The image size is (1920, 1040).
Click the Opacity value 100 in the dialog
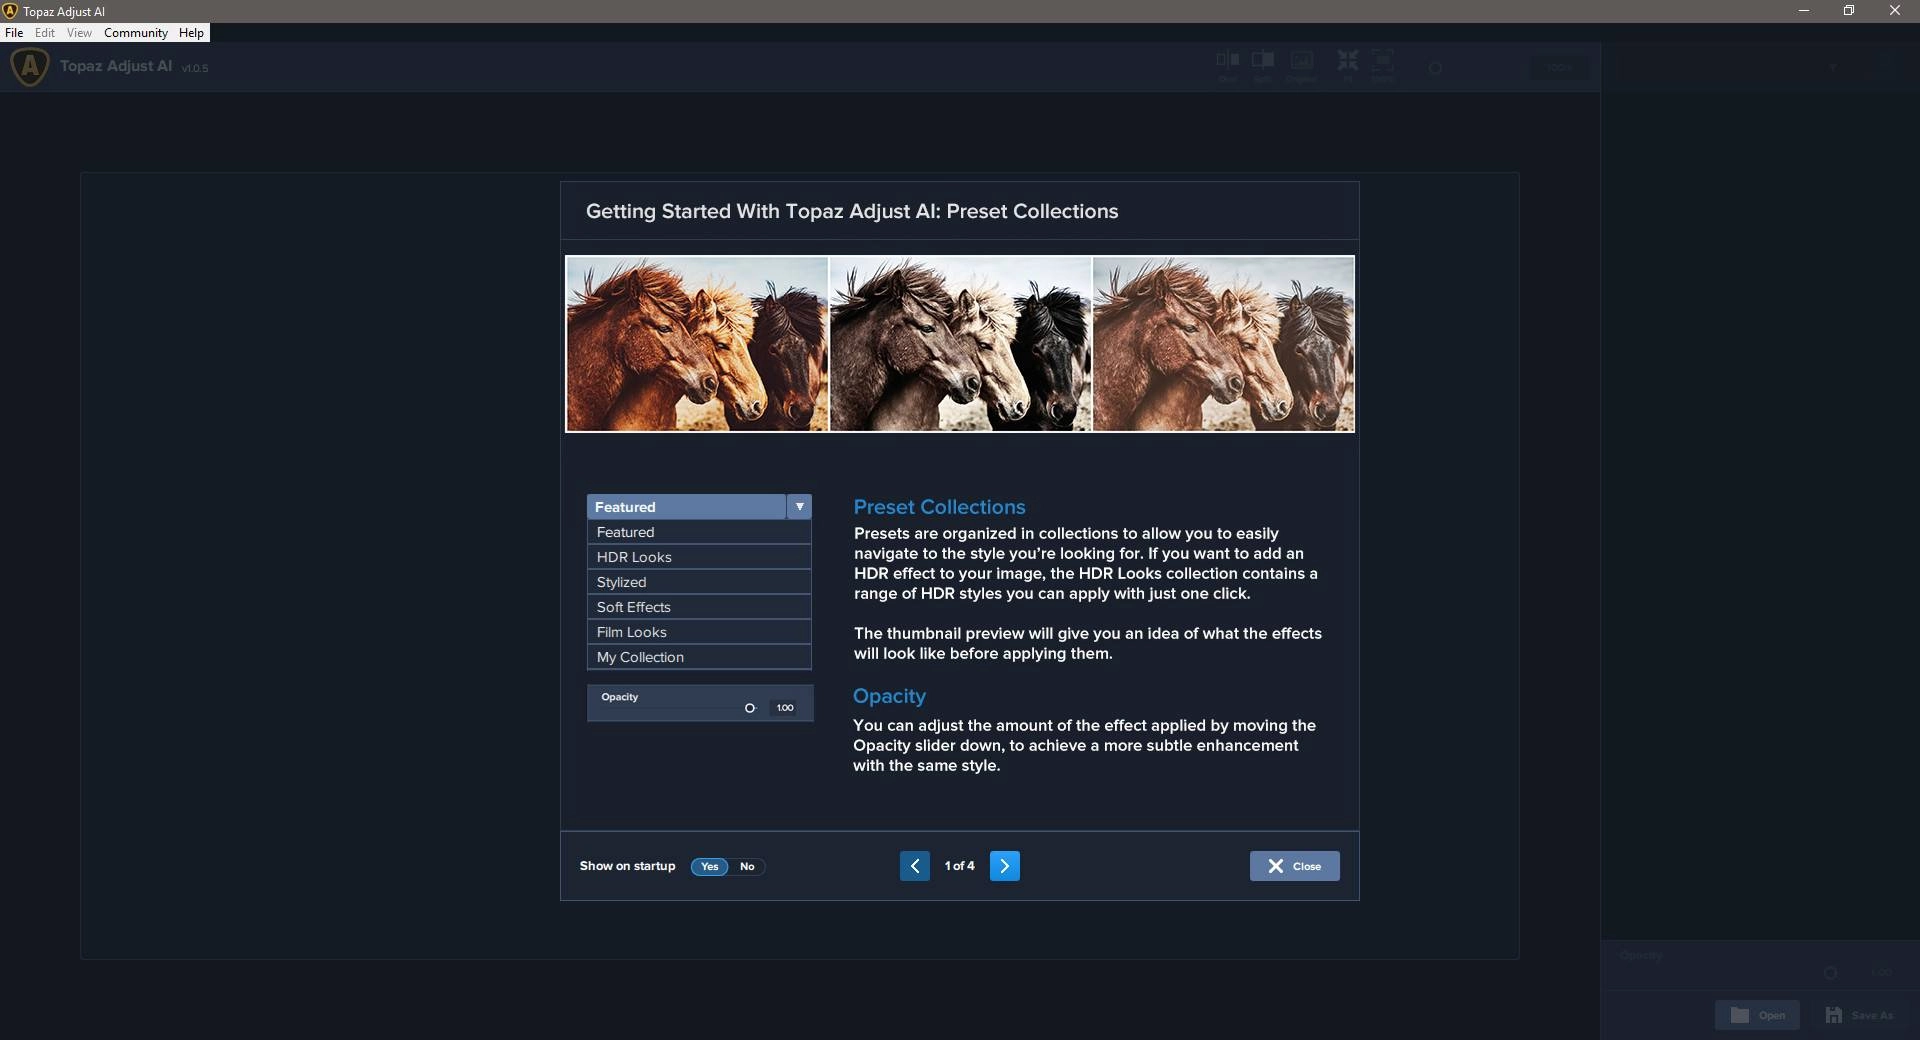785,708
